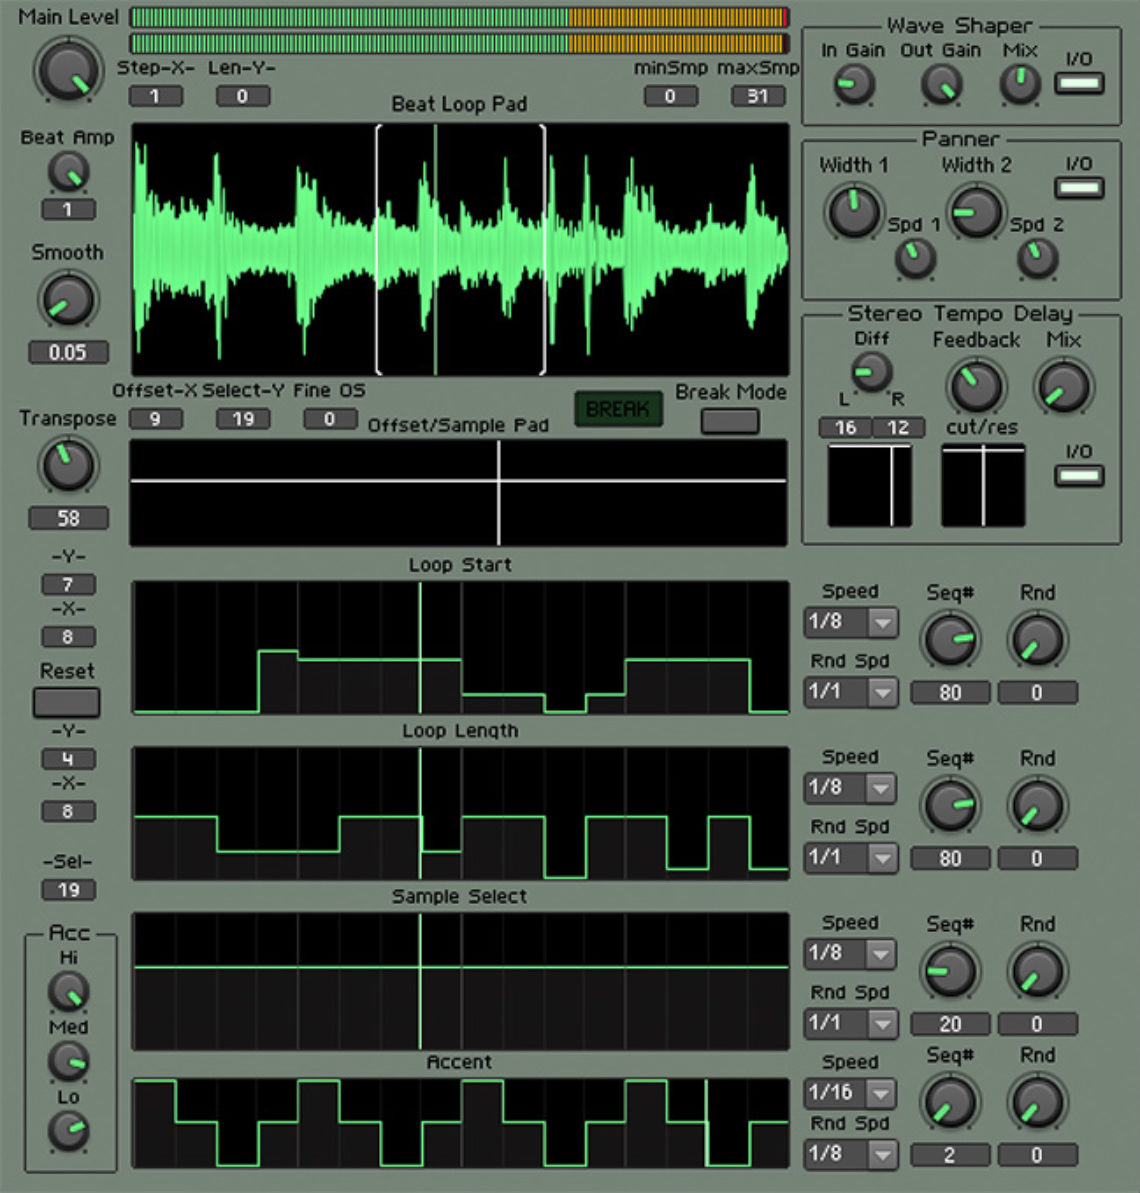Viewport: 1140px width, 1193px height.
Task: Click the BREAK button
Action: [x=618, y=409]
